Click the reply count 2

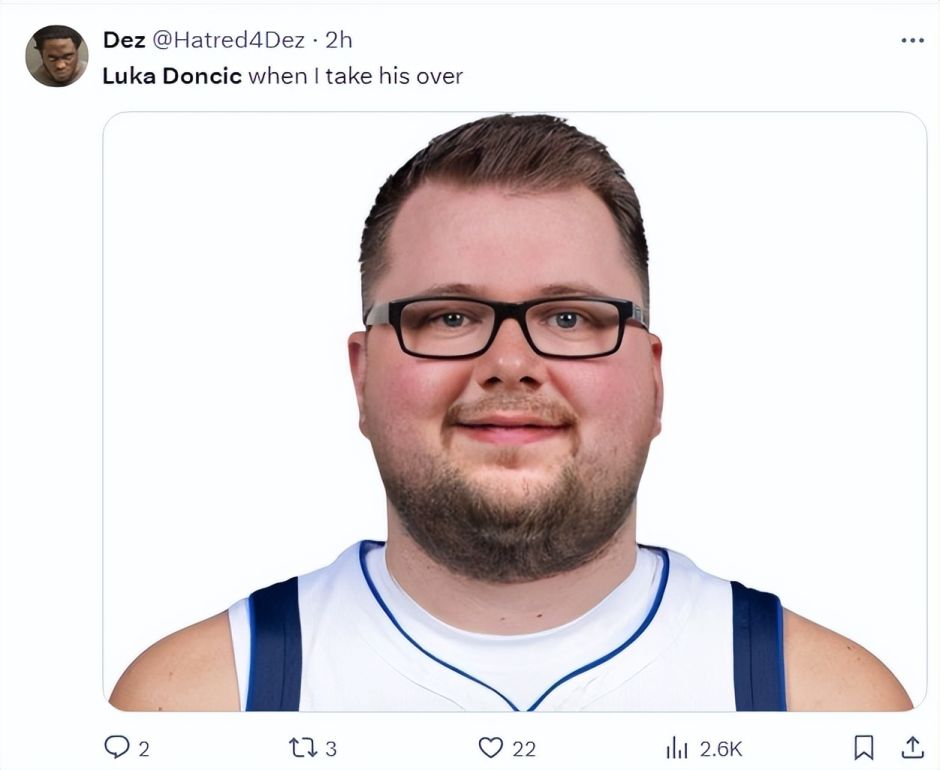[x=144, y=749]
